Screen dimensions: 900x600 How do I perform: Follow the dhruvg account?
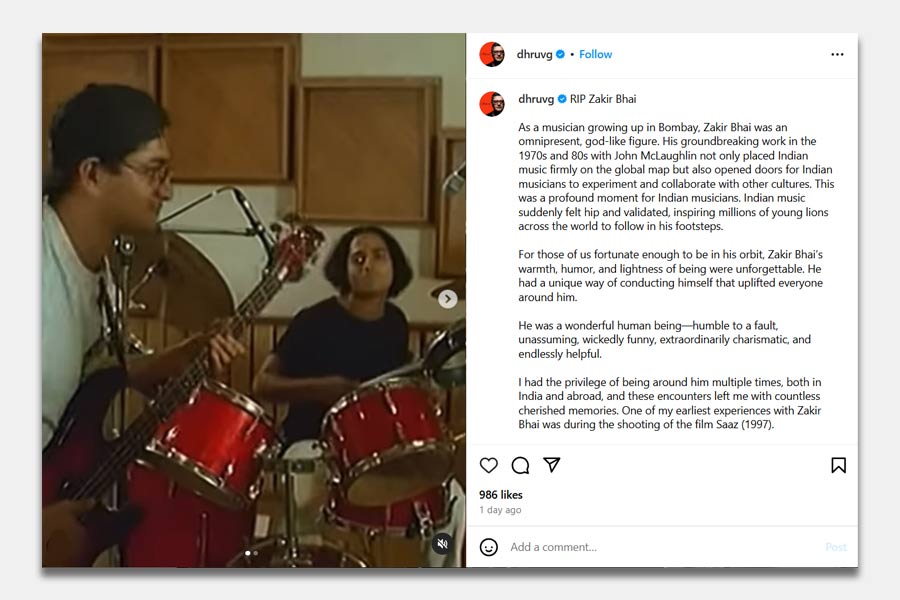(x=595, y=55)
